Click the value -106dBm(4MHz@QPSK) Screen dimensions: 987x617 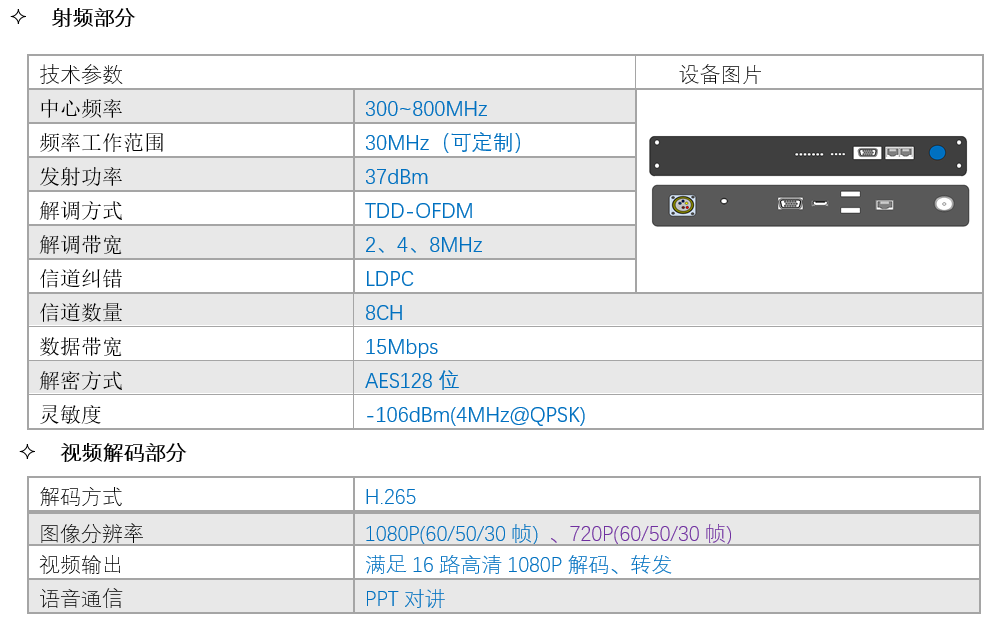475,414
